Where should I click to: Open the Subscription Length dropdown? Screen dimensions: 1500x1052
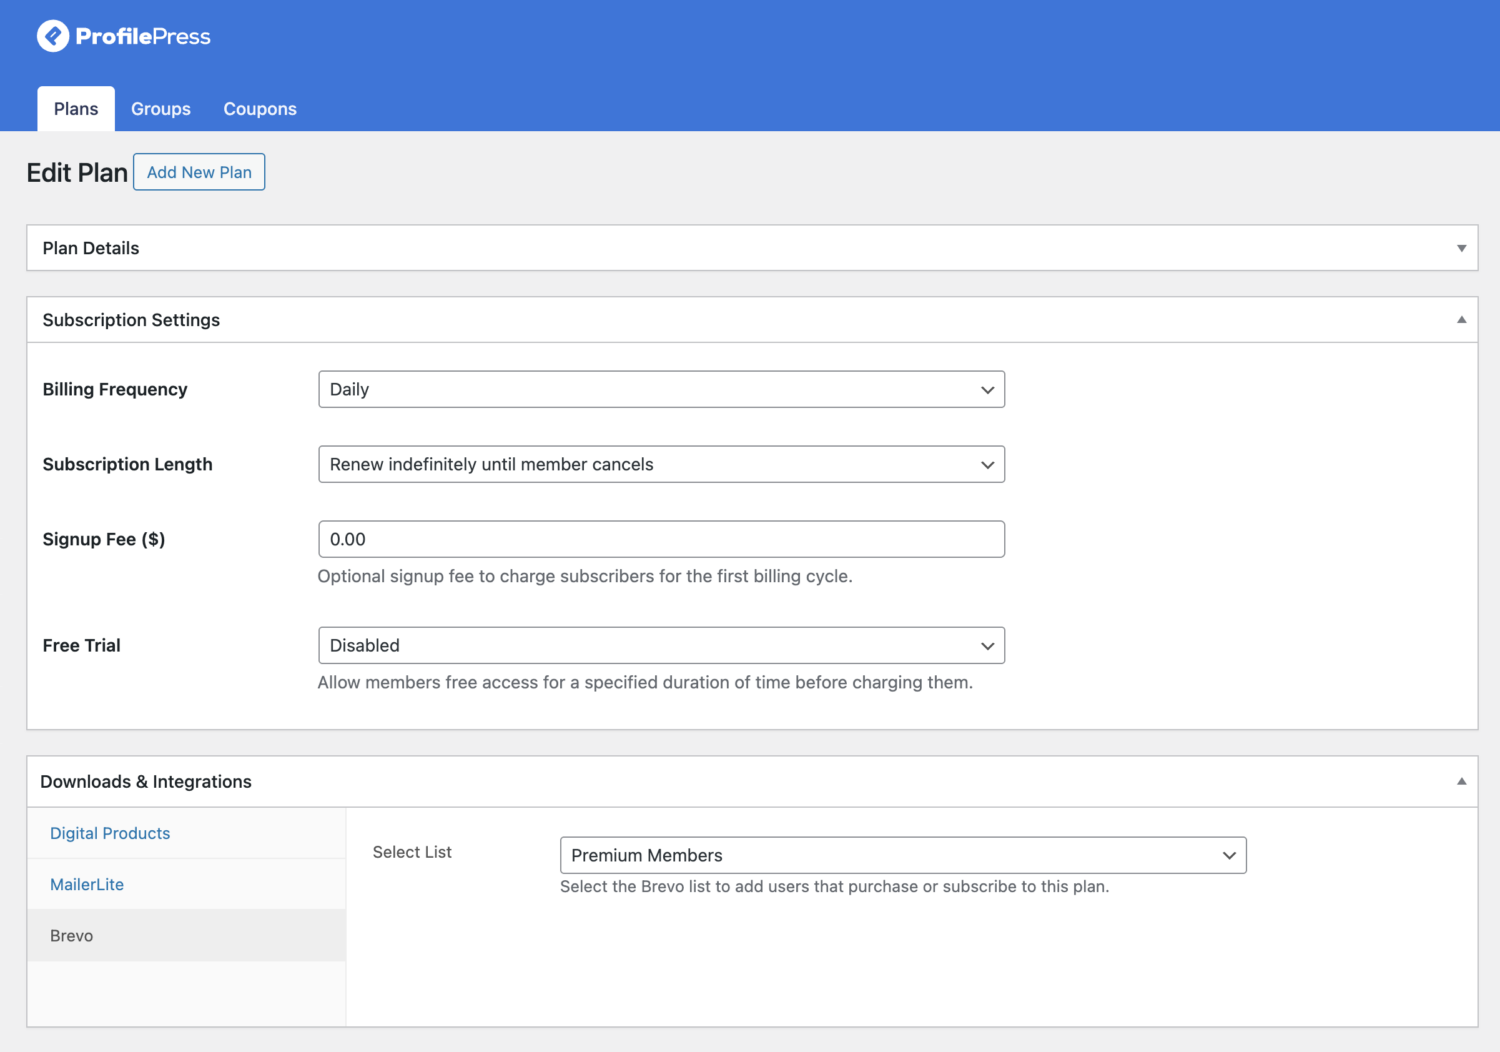point(661,464)
